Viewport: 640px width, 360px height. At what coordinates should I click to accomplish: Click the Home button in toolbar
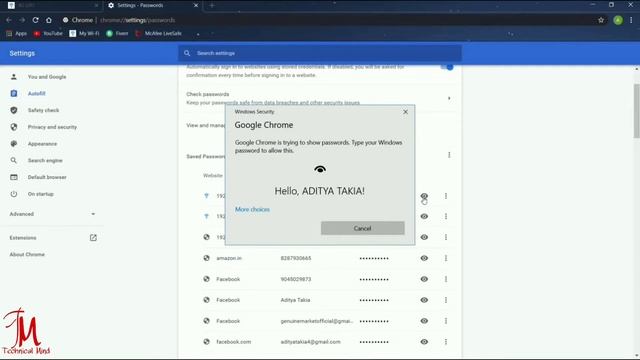(x=49, y=20)
